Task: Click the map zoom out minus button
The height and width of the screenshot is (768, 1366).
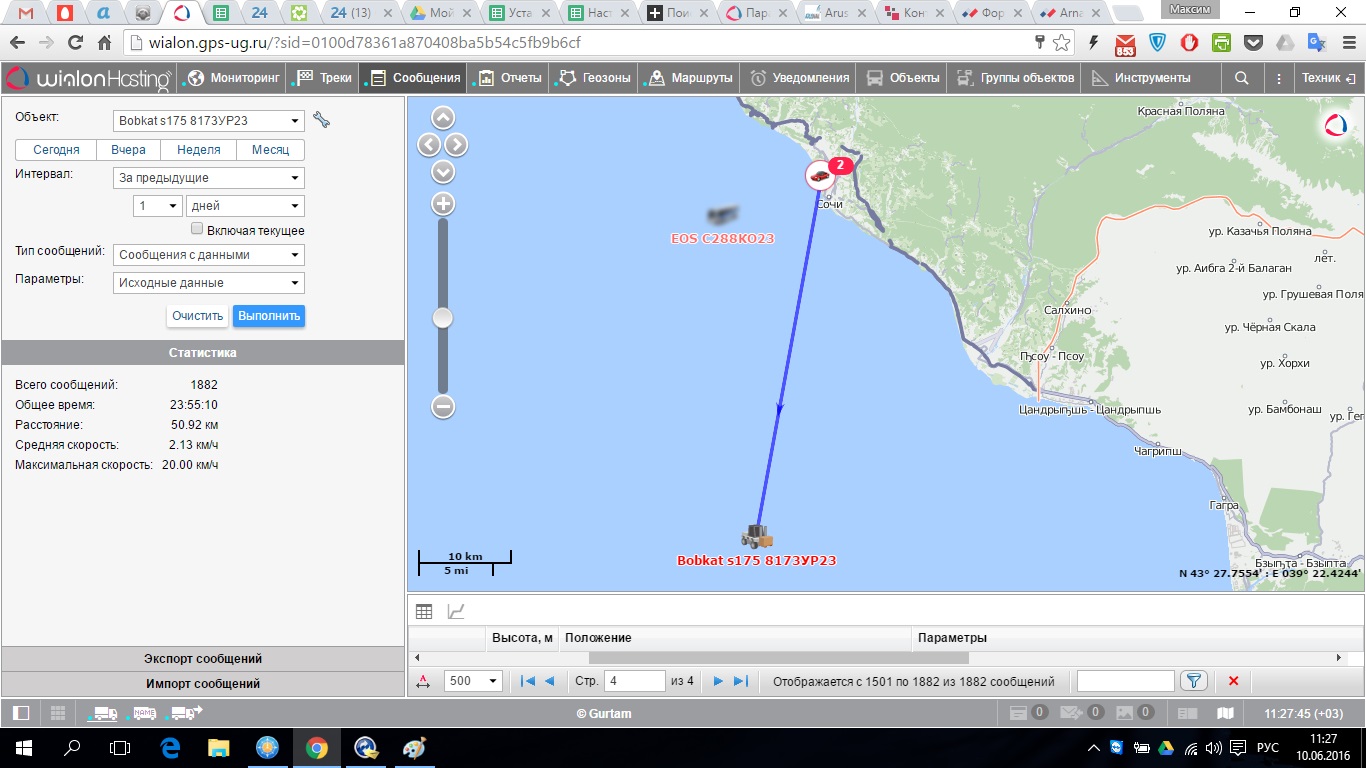Action: (442, 406)
